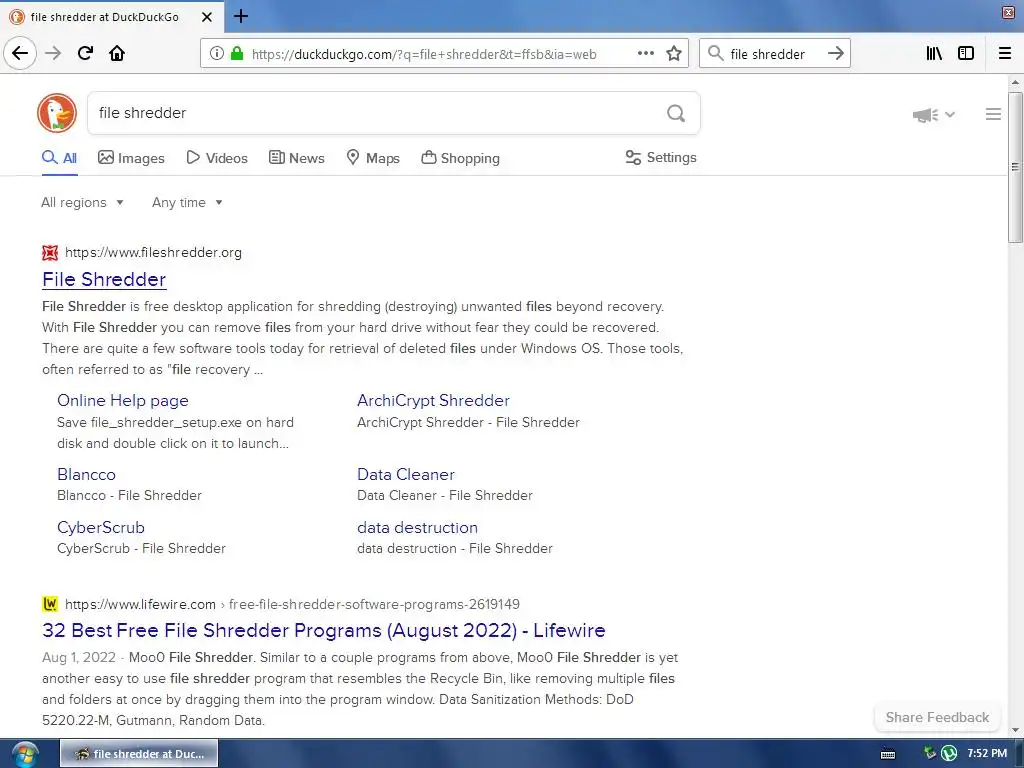Screen dimensions: 1024x768
Task: Open the megaphone spread menu
Action: tap(933, 115)
